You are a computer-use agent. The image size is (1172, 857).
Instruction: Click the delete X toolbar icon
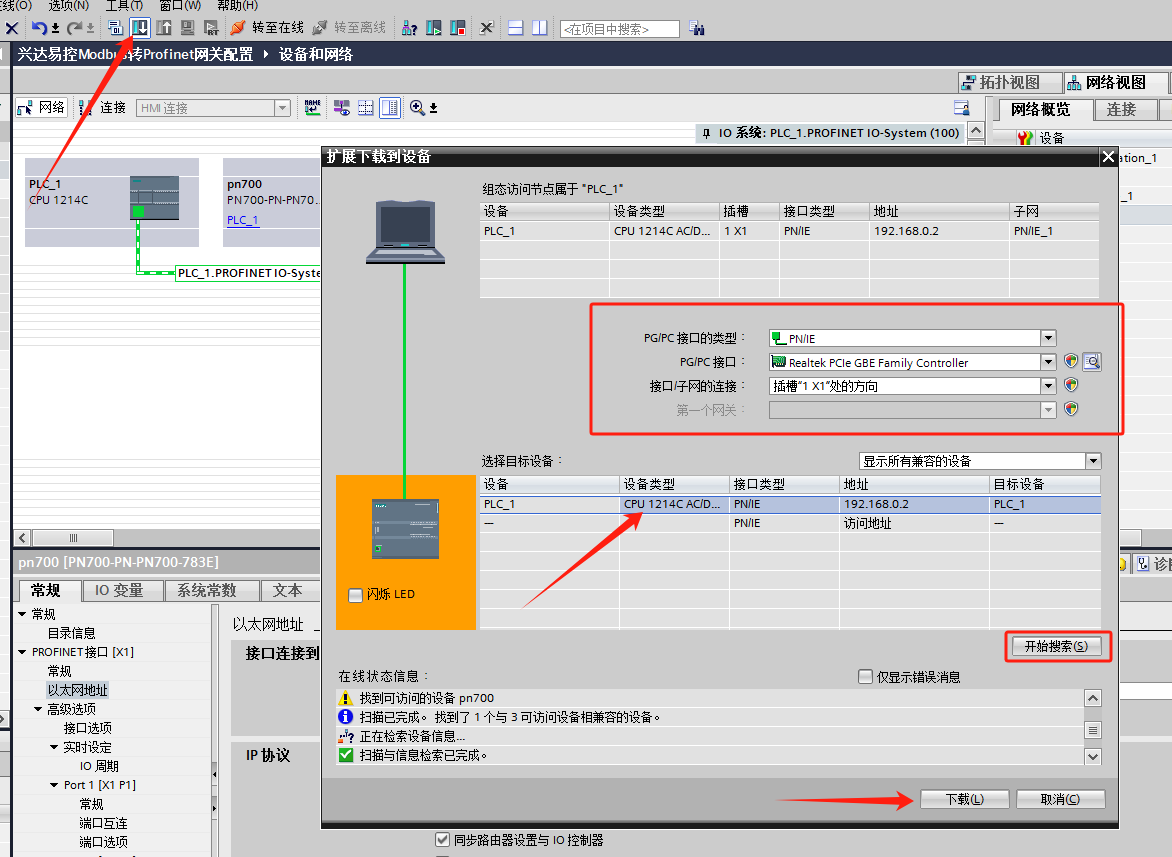(x=12, y=28)
